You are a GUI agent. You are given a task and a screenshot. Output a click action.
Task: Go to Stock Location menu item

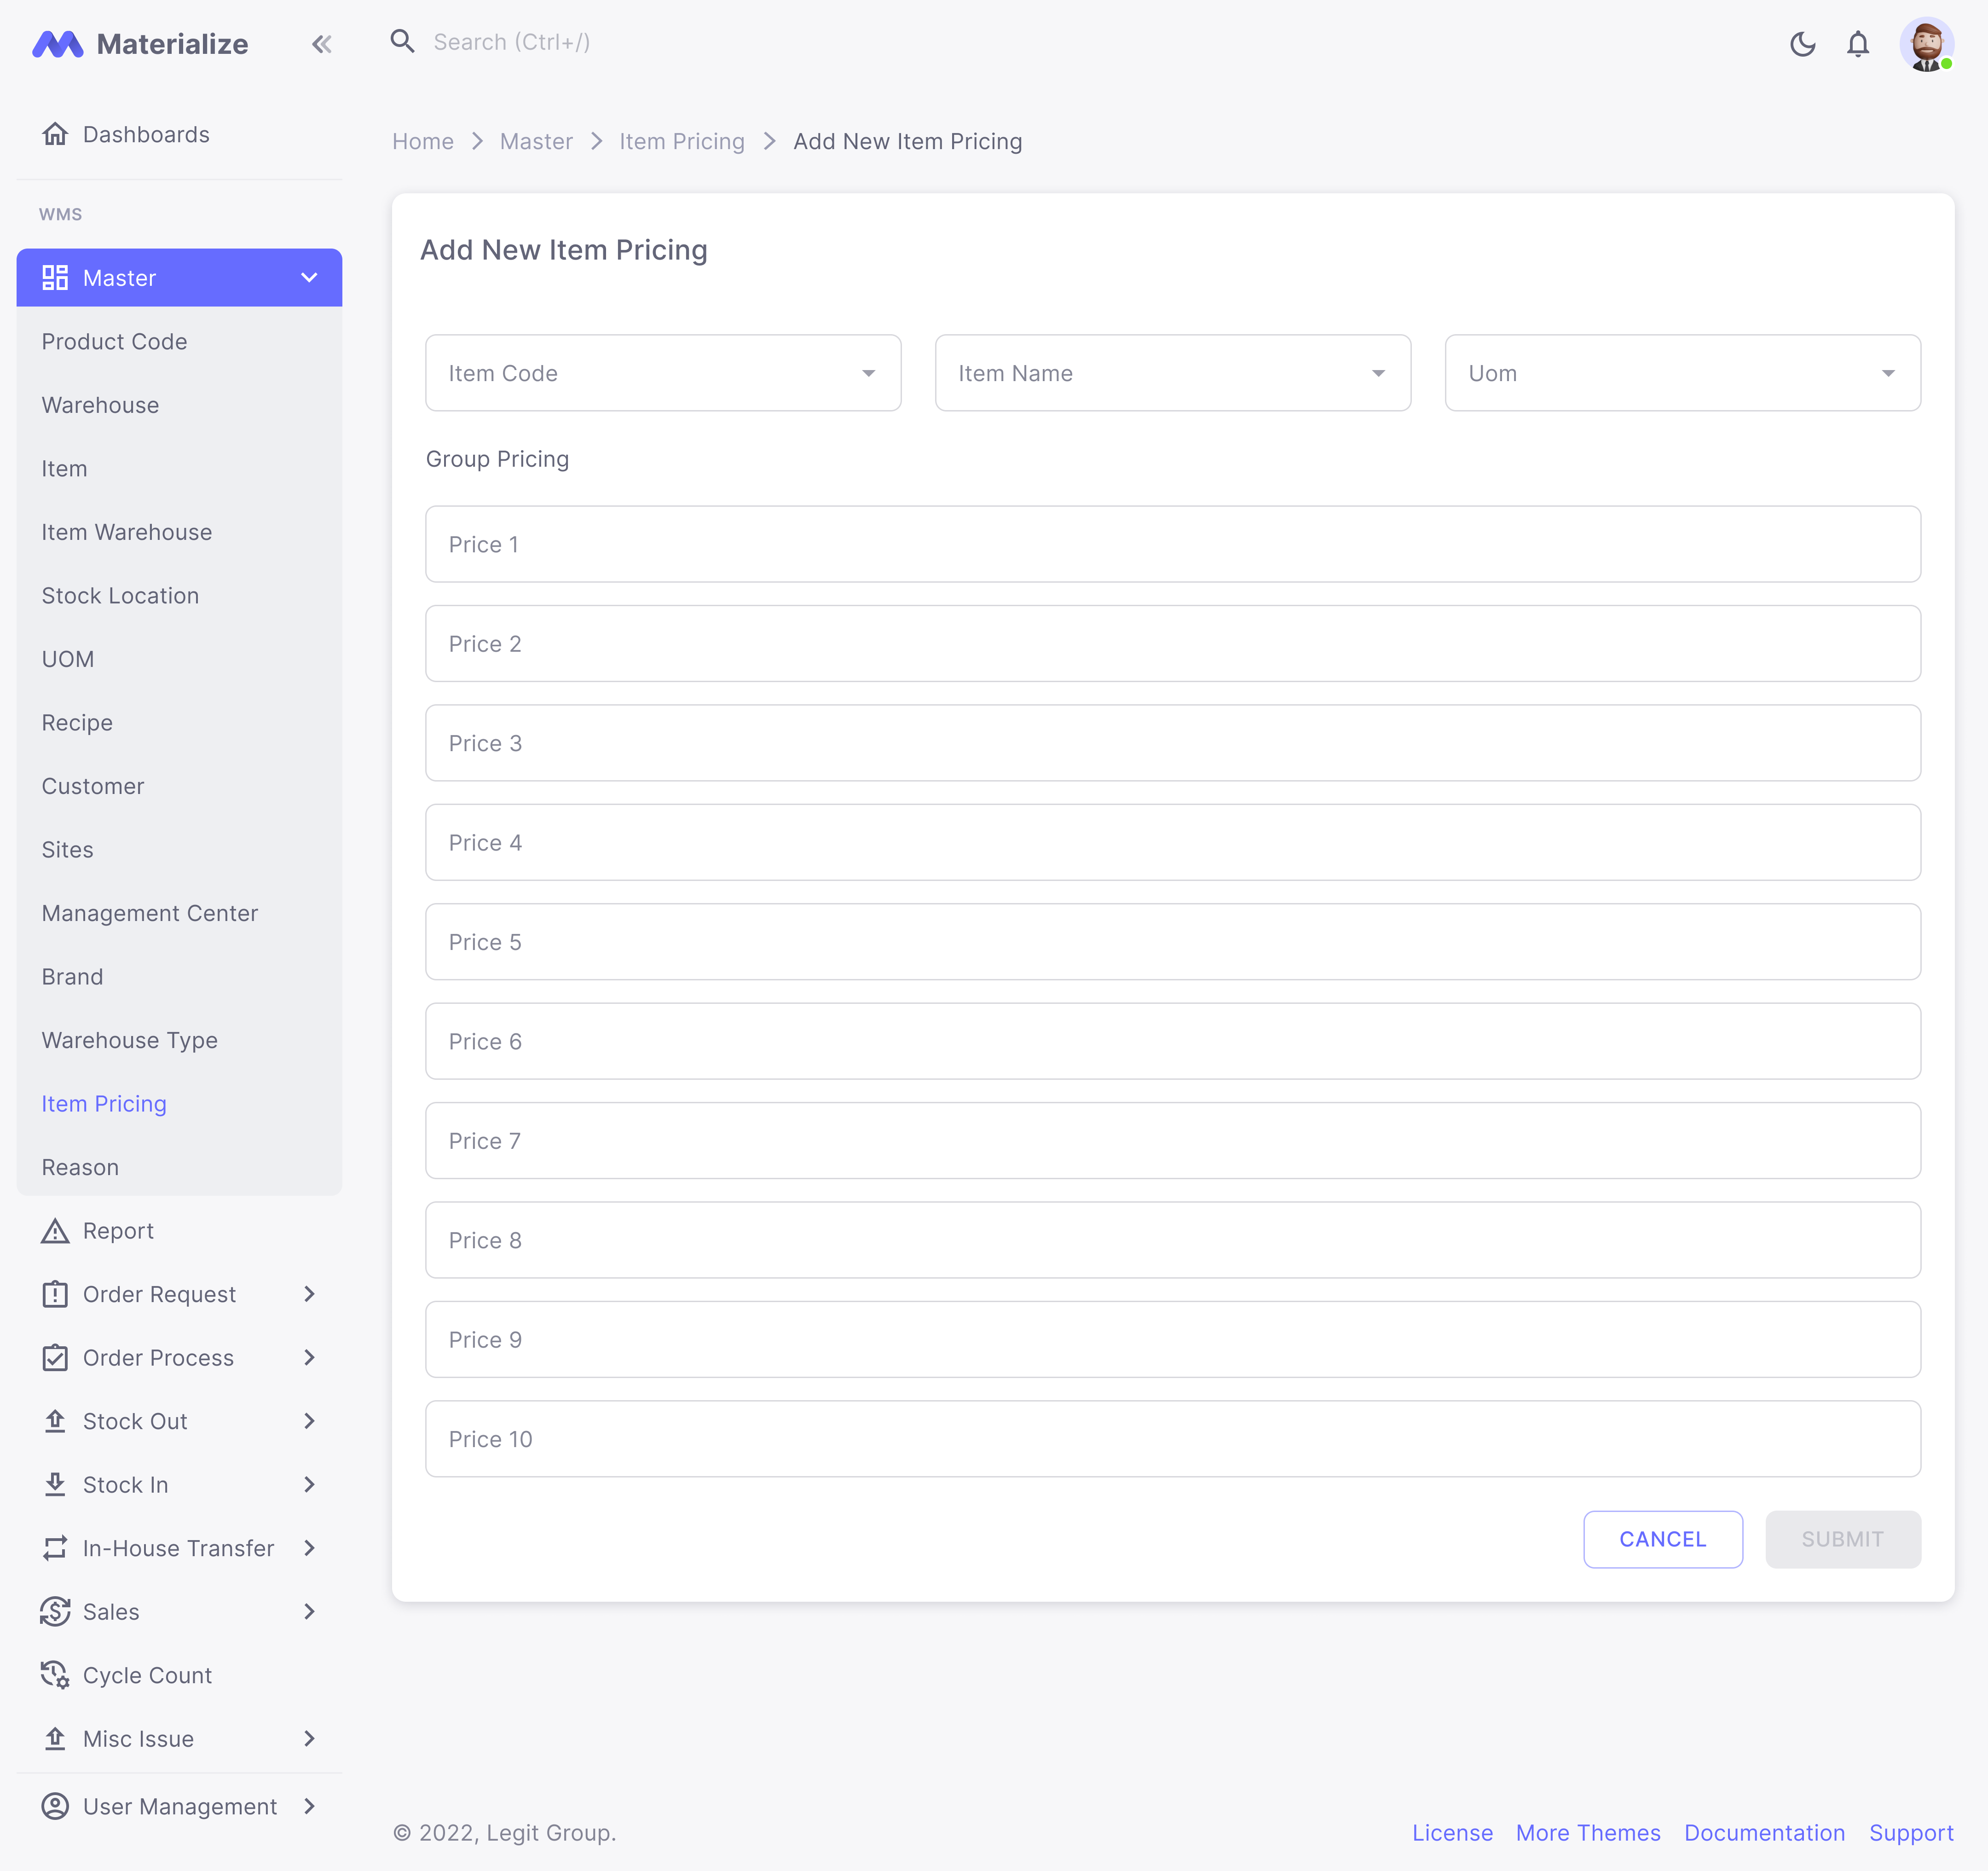click(120, 596)
